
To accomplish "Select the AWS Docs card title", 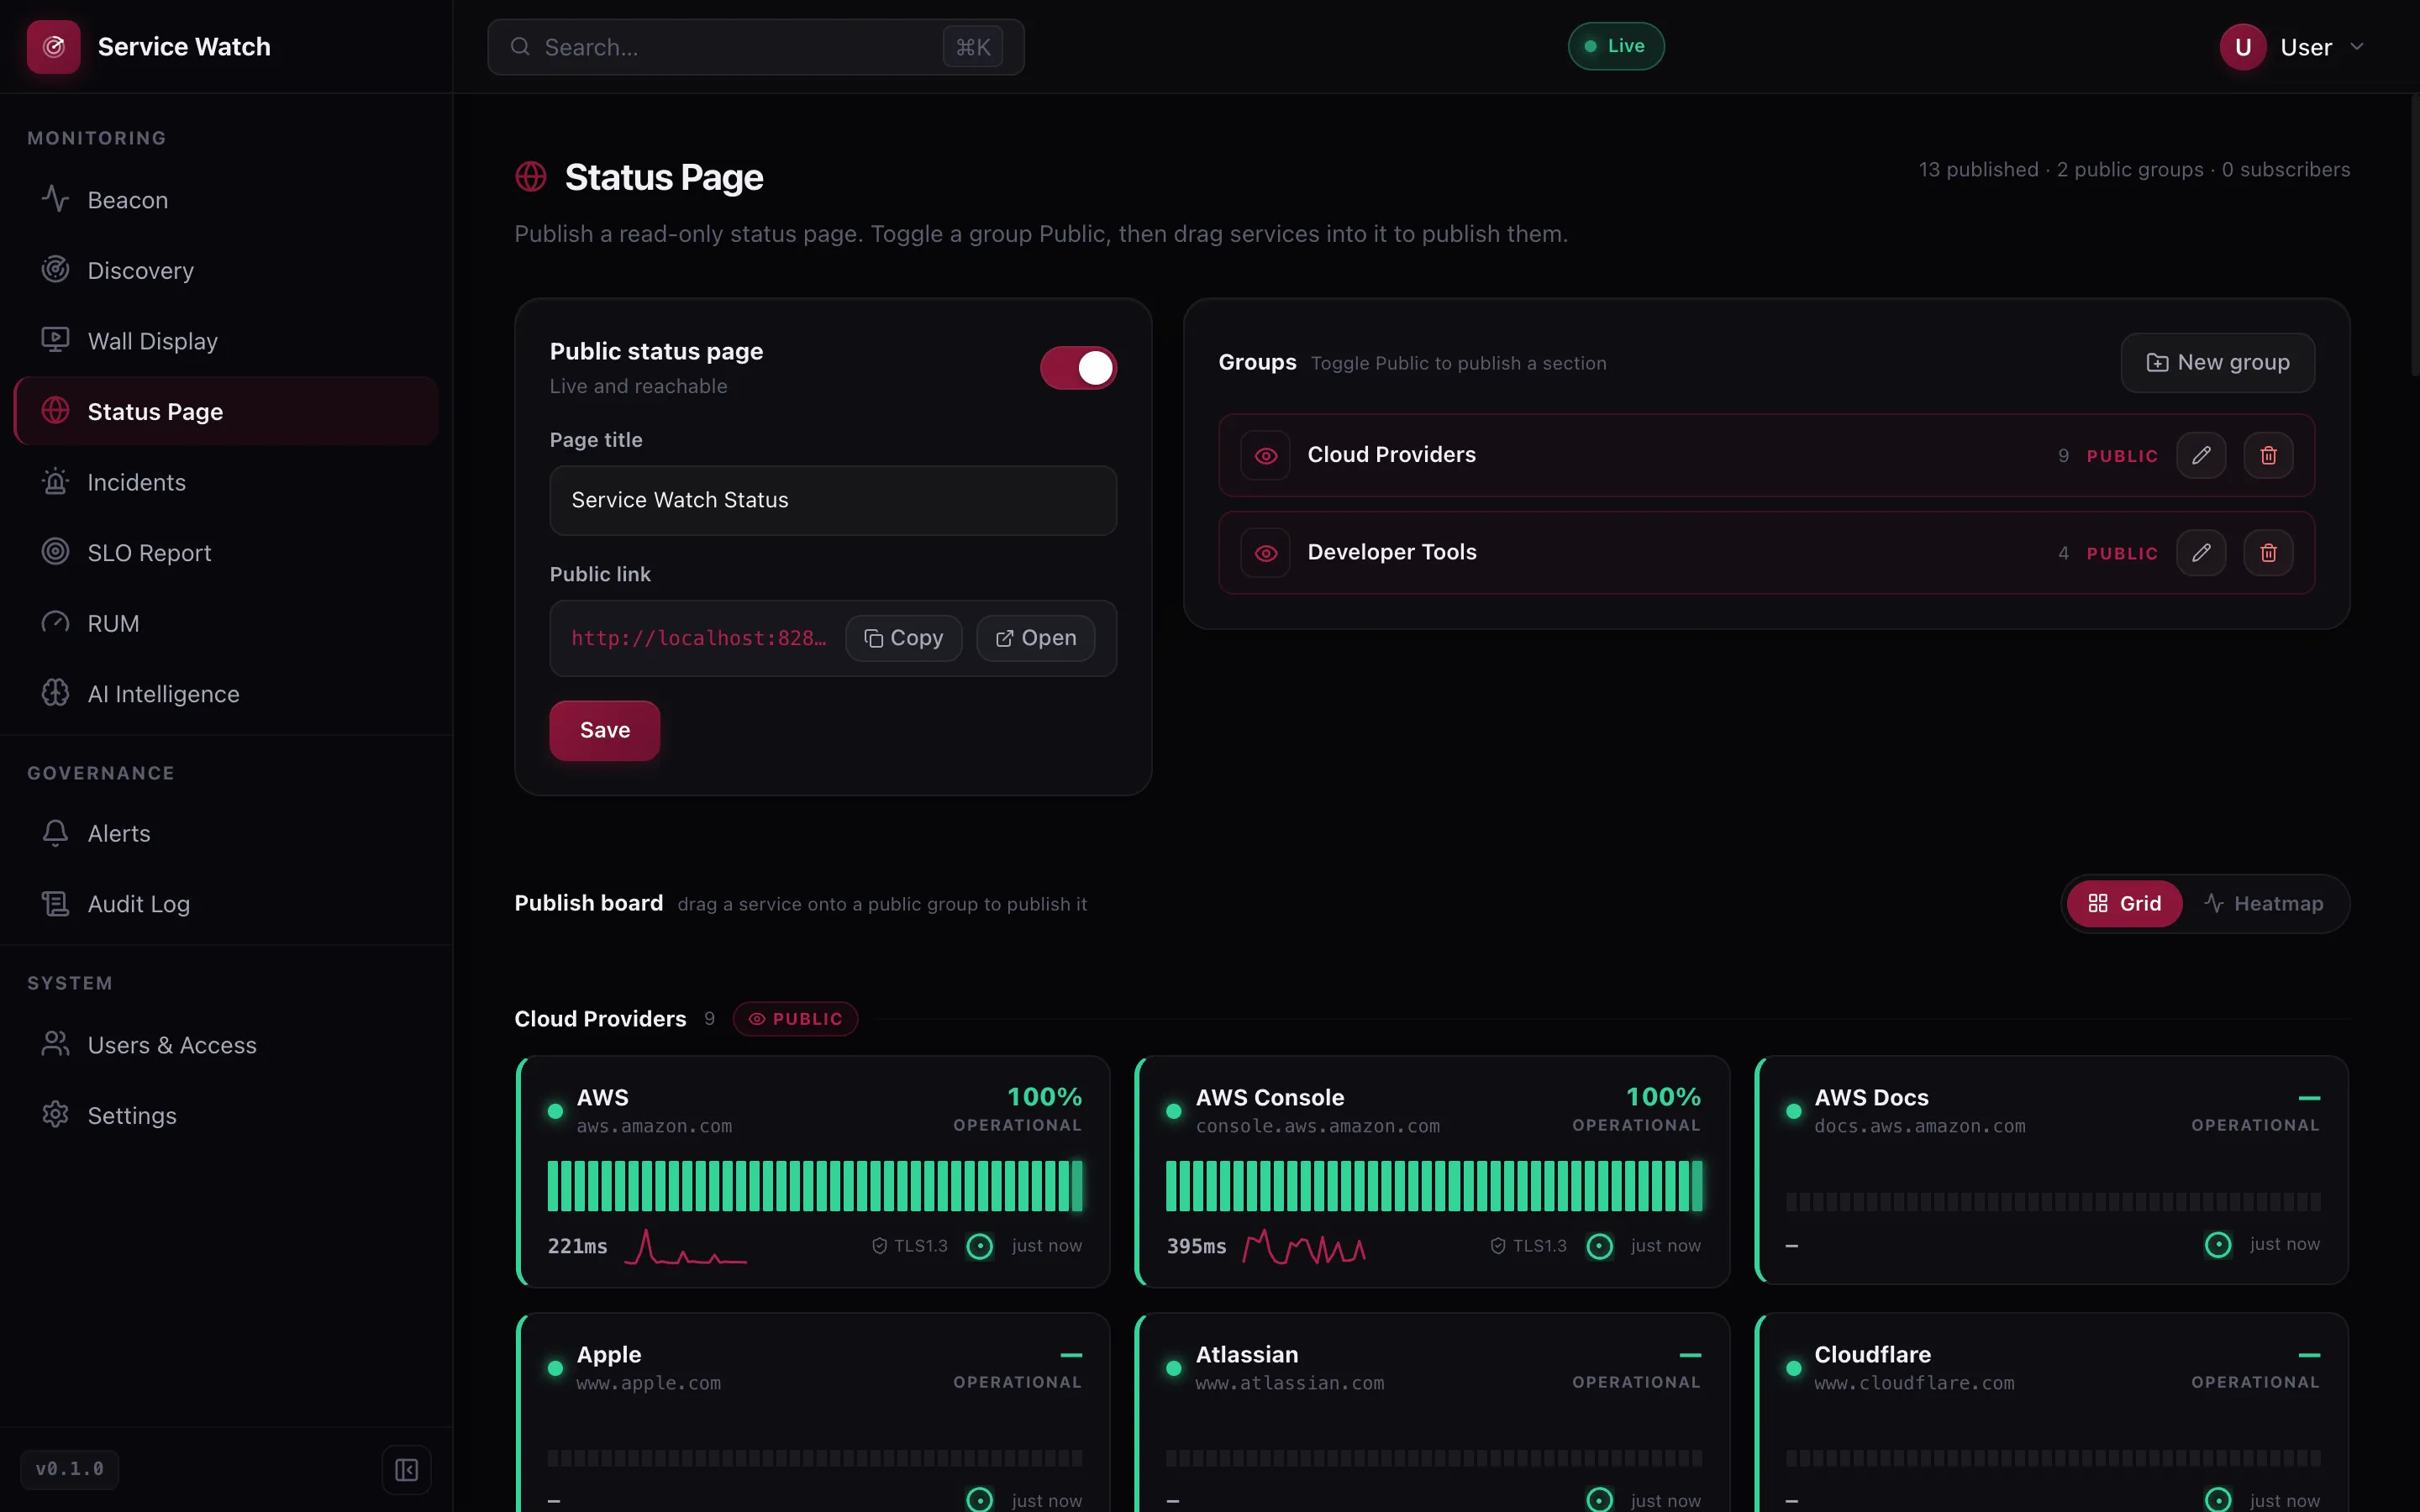I will click(1871, 1097).
